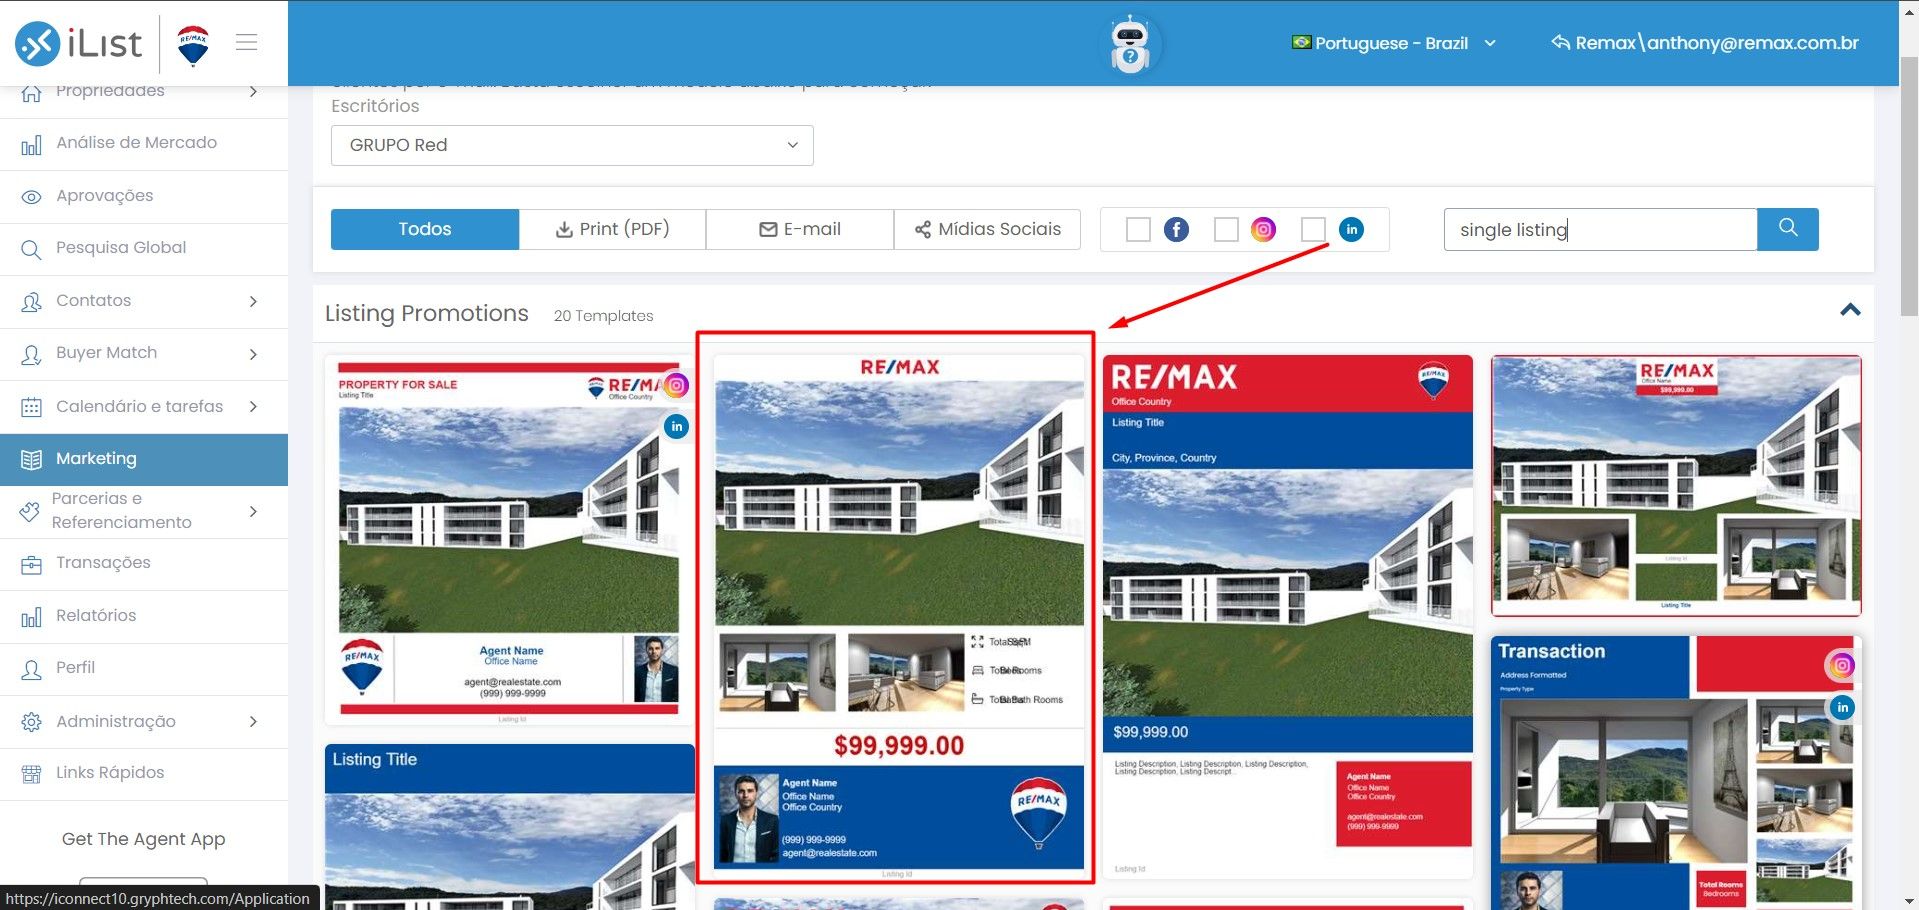Screen dimensions: 1919x910
Task: Click the Aprovações eye icon
Action: tap(31, 197)
